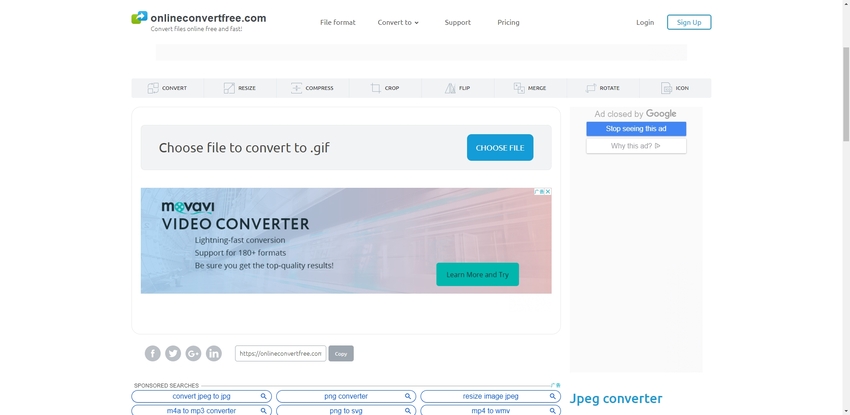
Task: Click Login link
Action: (645, 23)
